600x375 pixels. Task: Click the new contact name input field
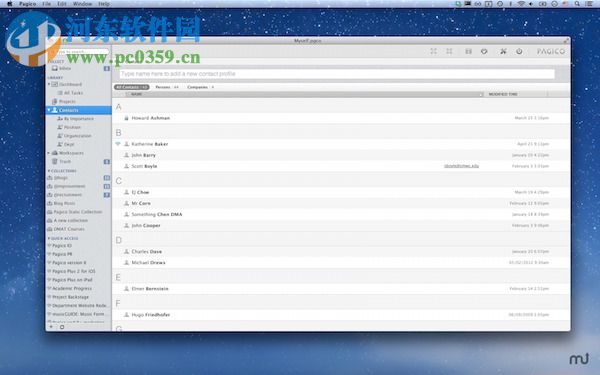pos(337,73)
